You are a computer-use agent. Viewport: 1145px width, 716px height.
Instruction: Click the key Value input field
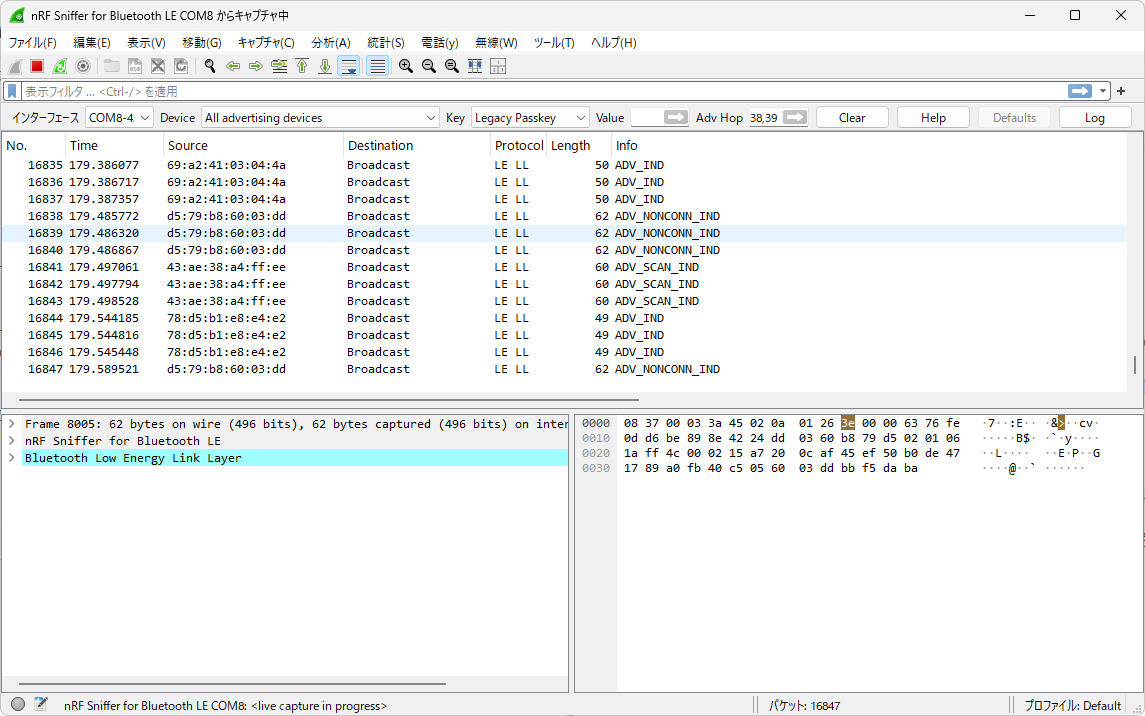click(646, 118)
